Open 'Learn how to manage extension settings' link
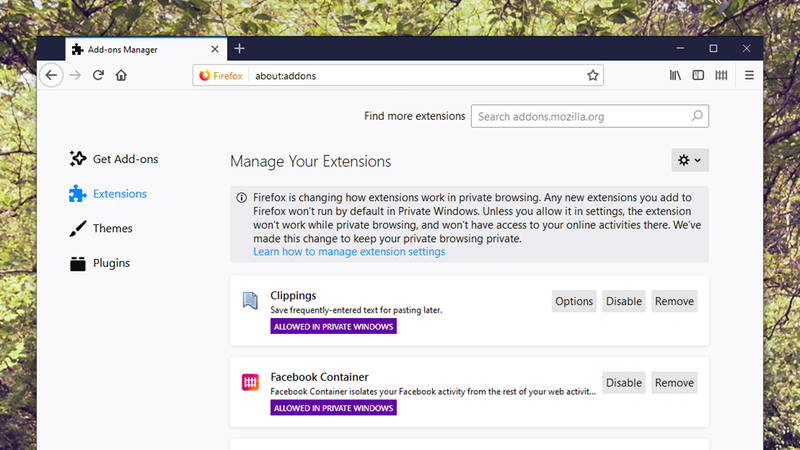The image size is (800, 450). pos(349,252)
